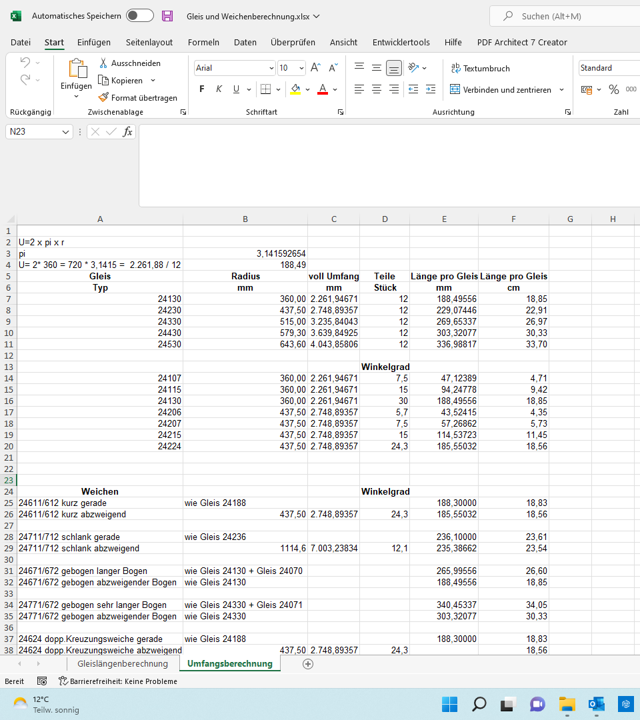This screenshot has height=720, width=640.
Task: Open the file name dropdown in title bar
Action: click(316, 16)
